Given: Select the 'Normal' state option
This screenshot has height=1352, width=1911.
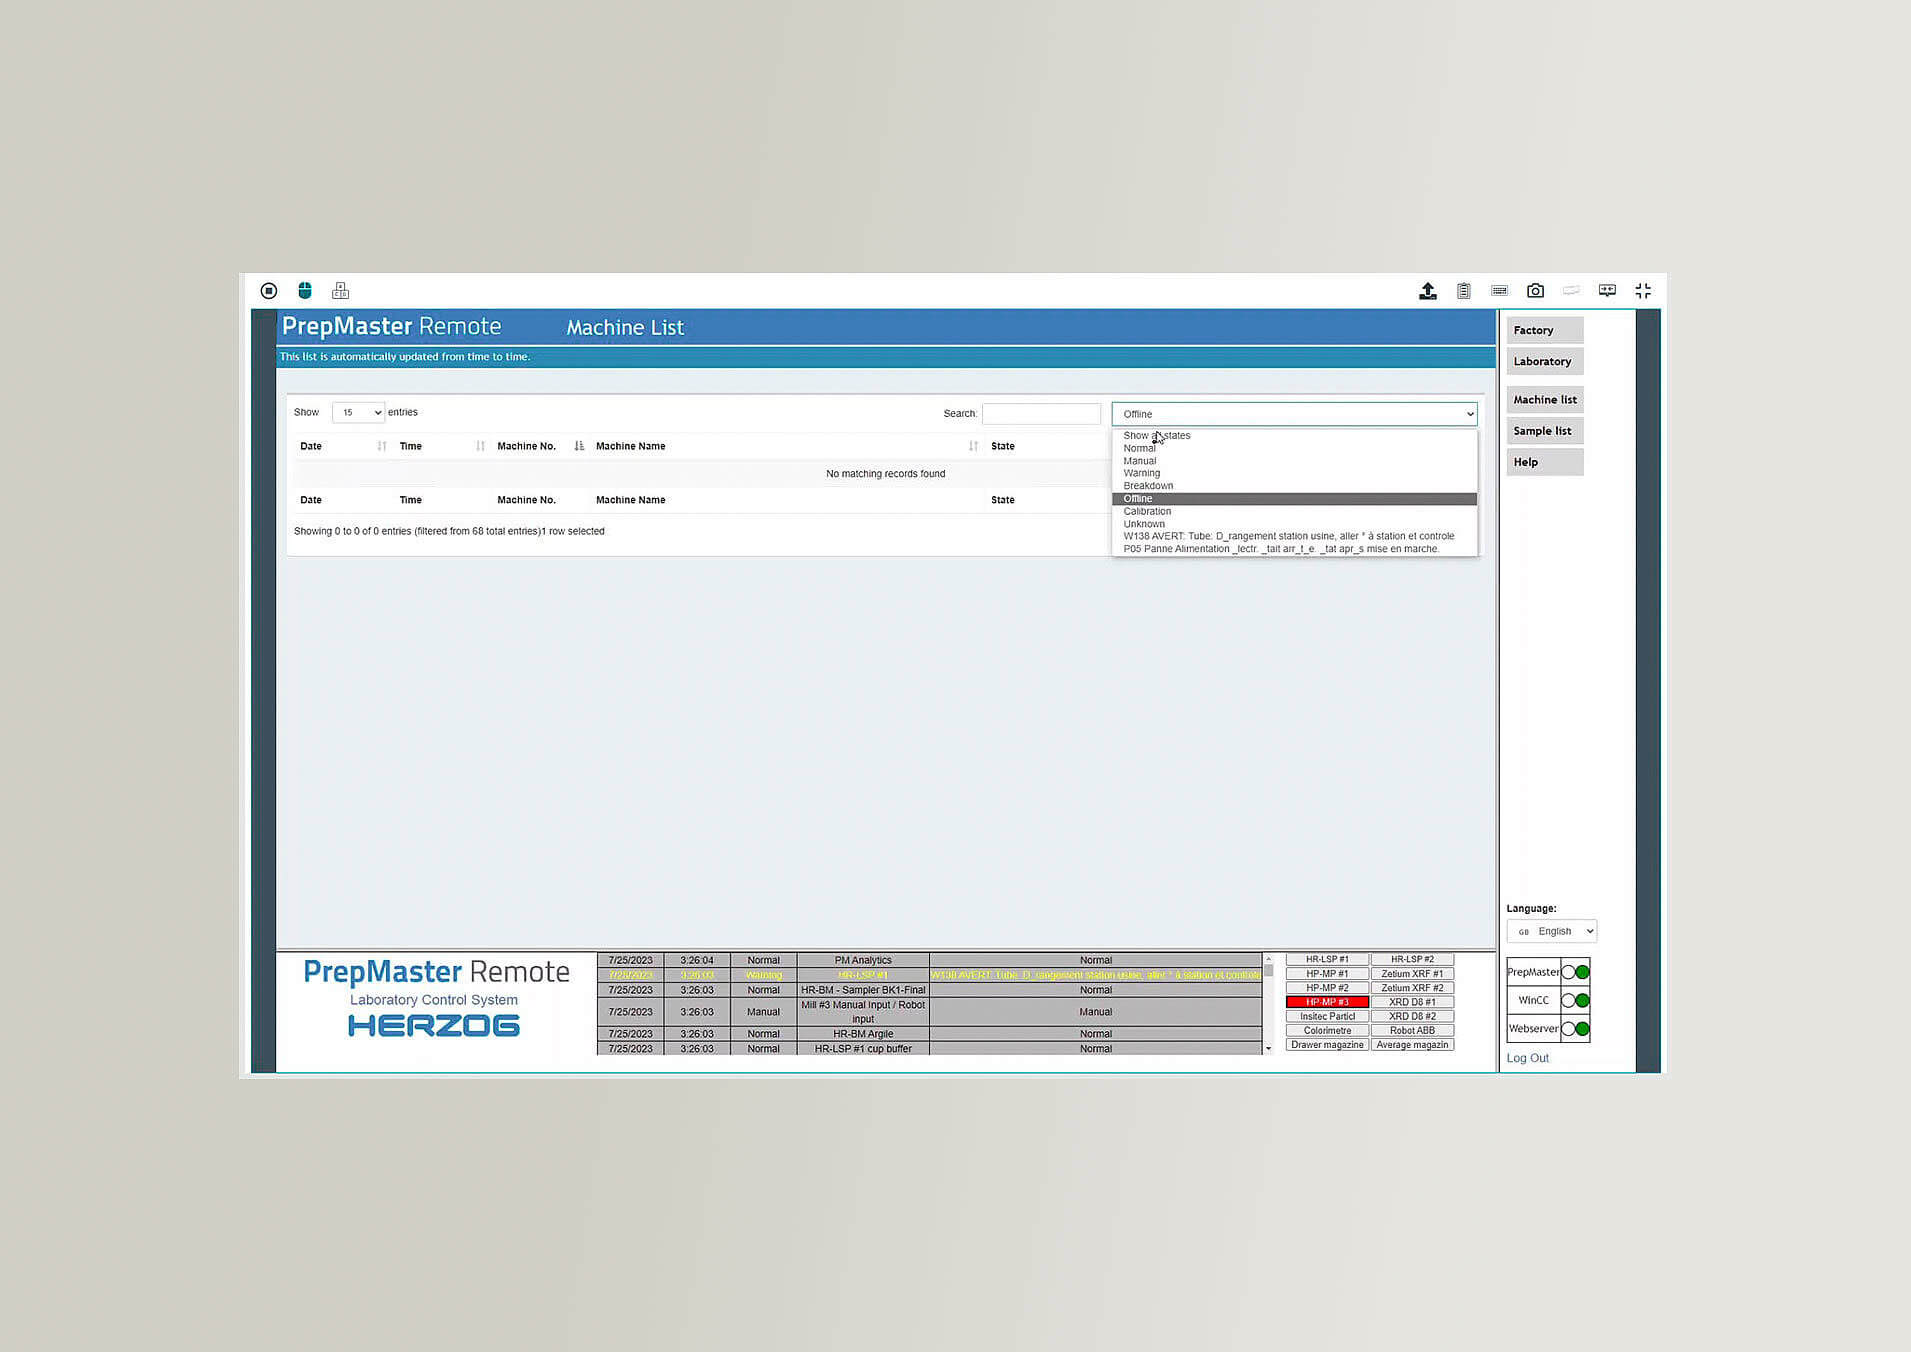Looking at the screenshot, I should [x=1294, y=449].
